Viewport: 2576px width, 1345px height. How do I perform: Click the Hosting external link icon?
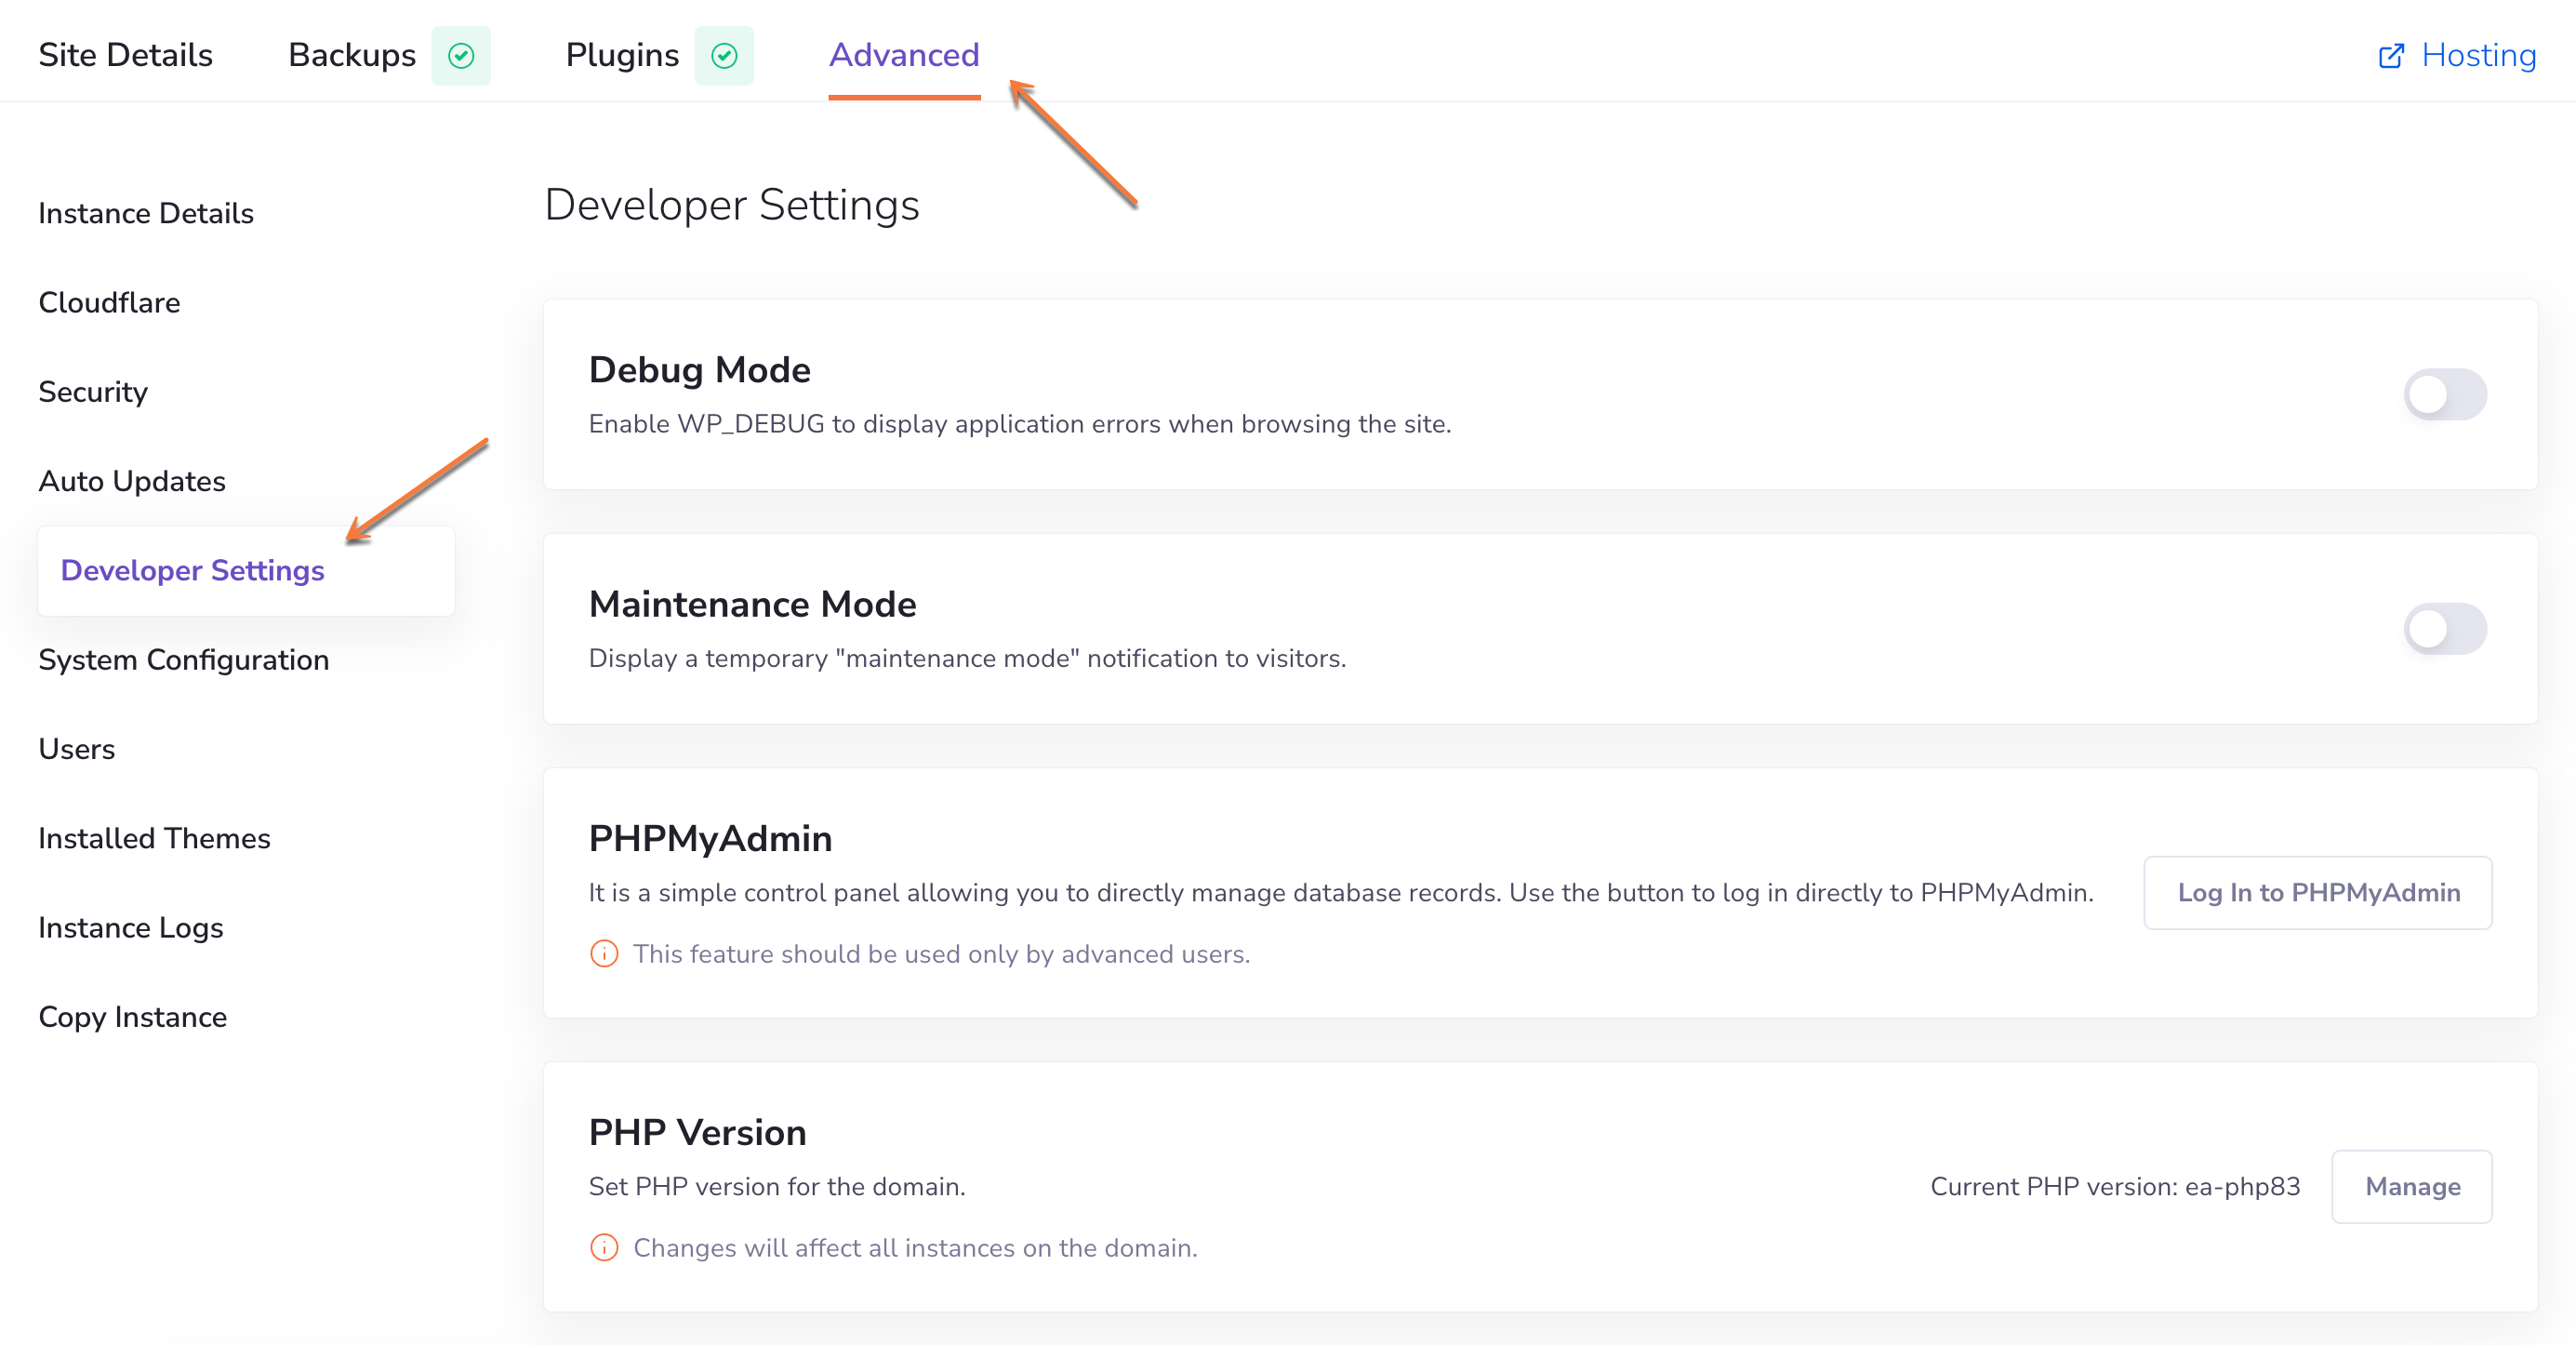point(2391,55)
